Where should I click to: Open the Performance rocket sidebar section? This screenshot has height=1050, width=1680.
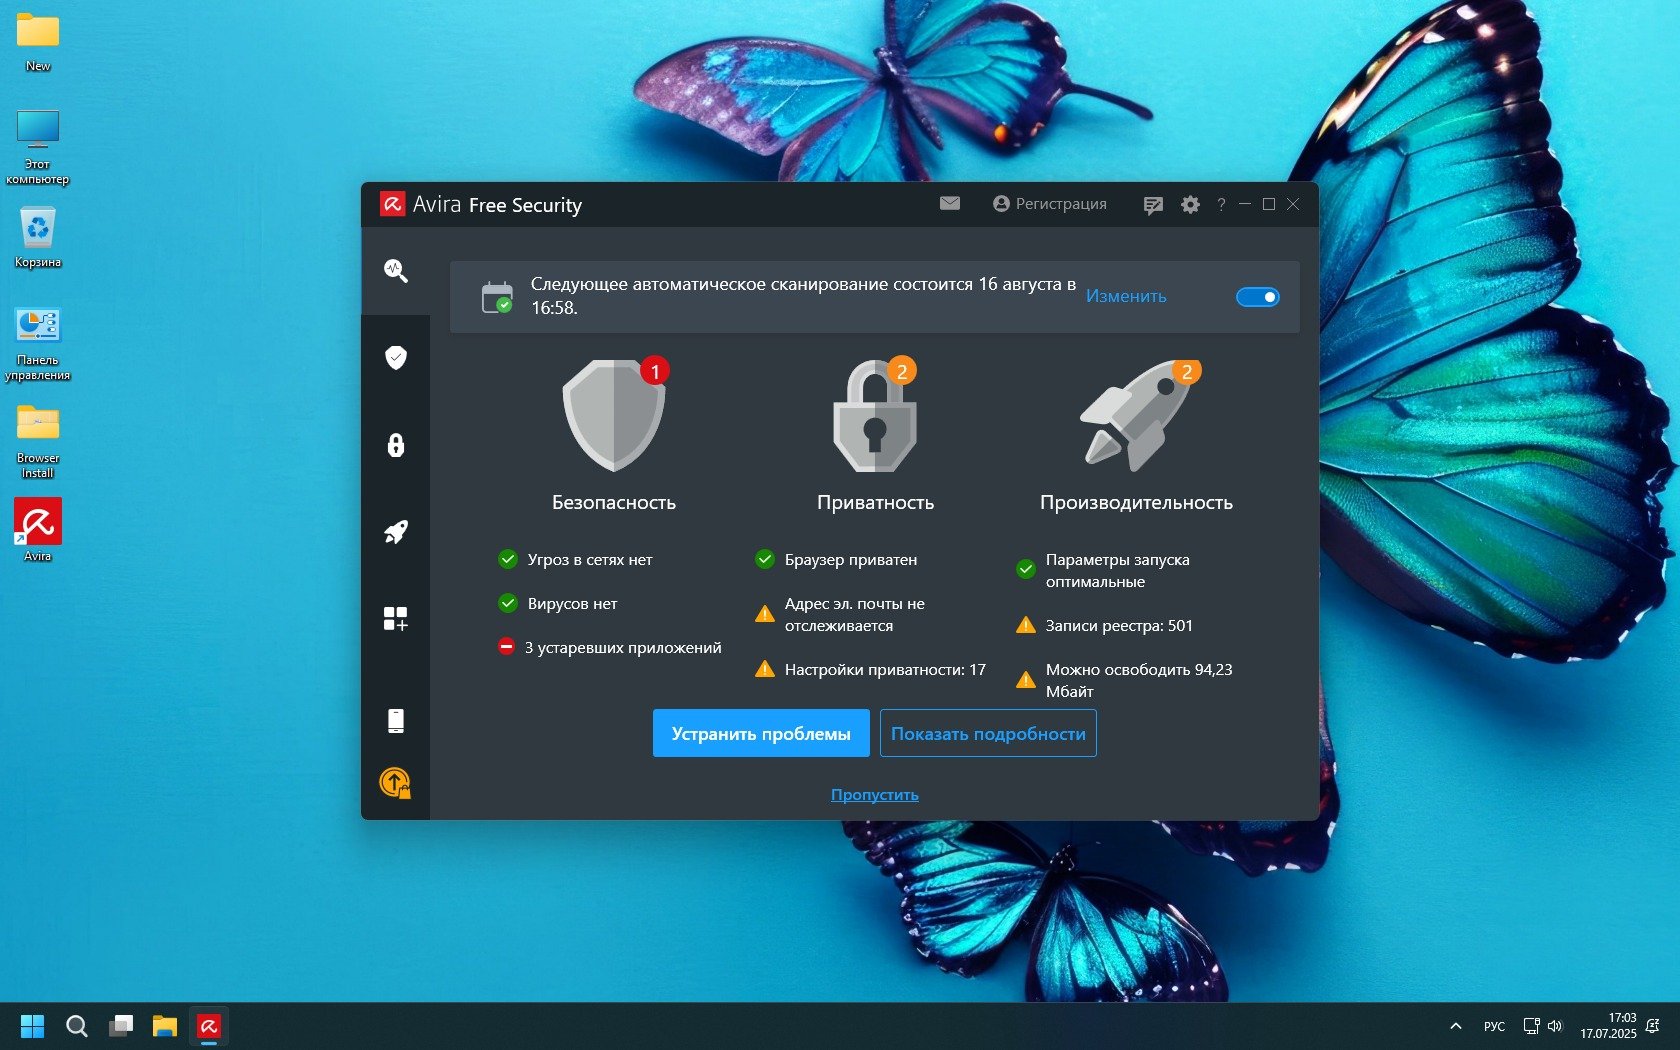[396, 532]
